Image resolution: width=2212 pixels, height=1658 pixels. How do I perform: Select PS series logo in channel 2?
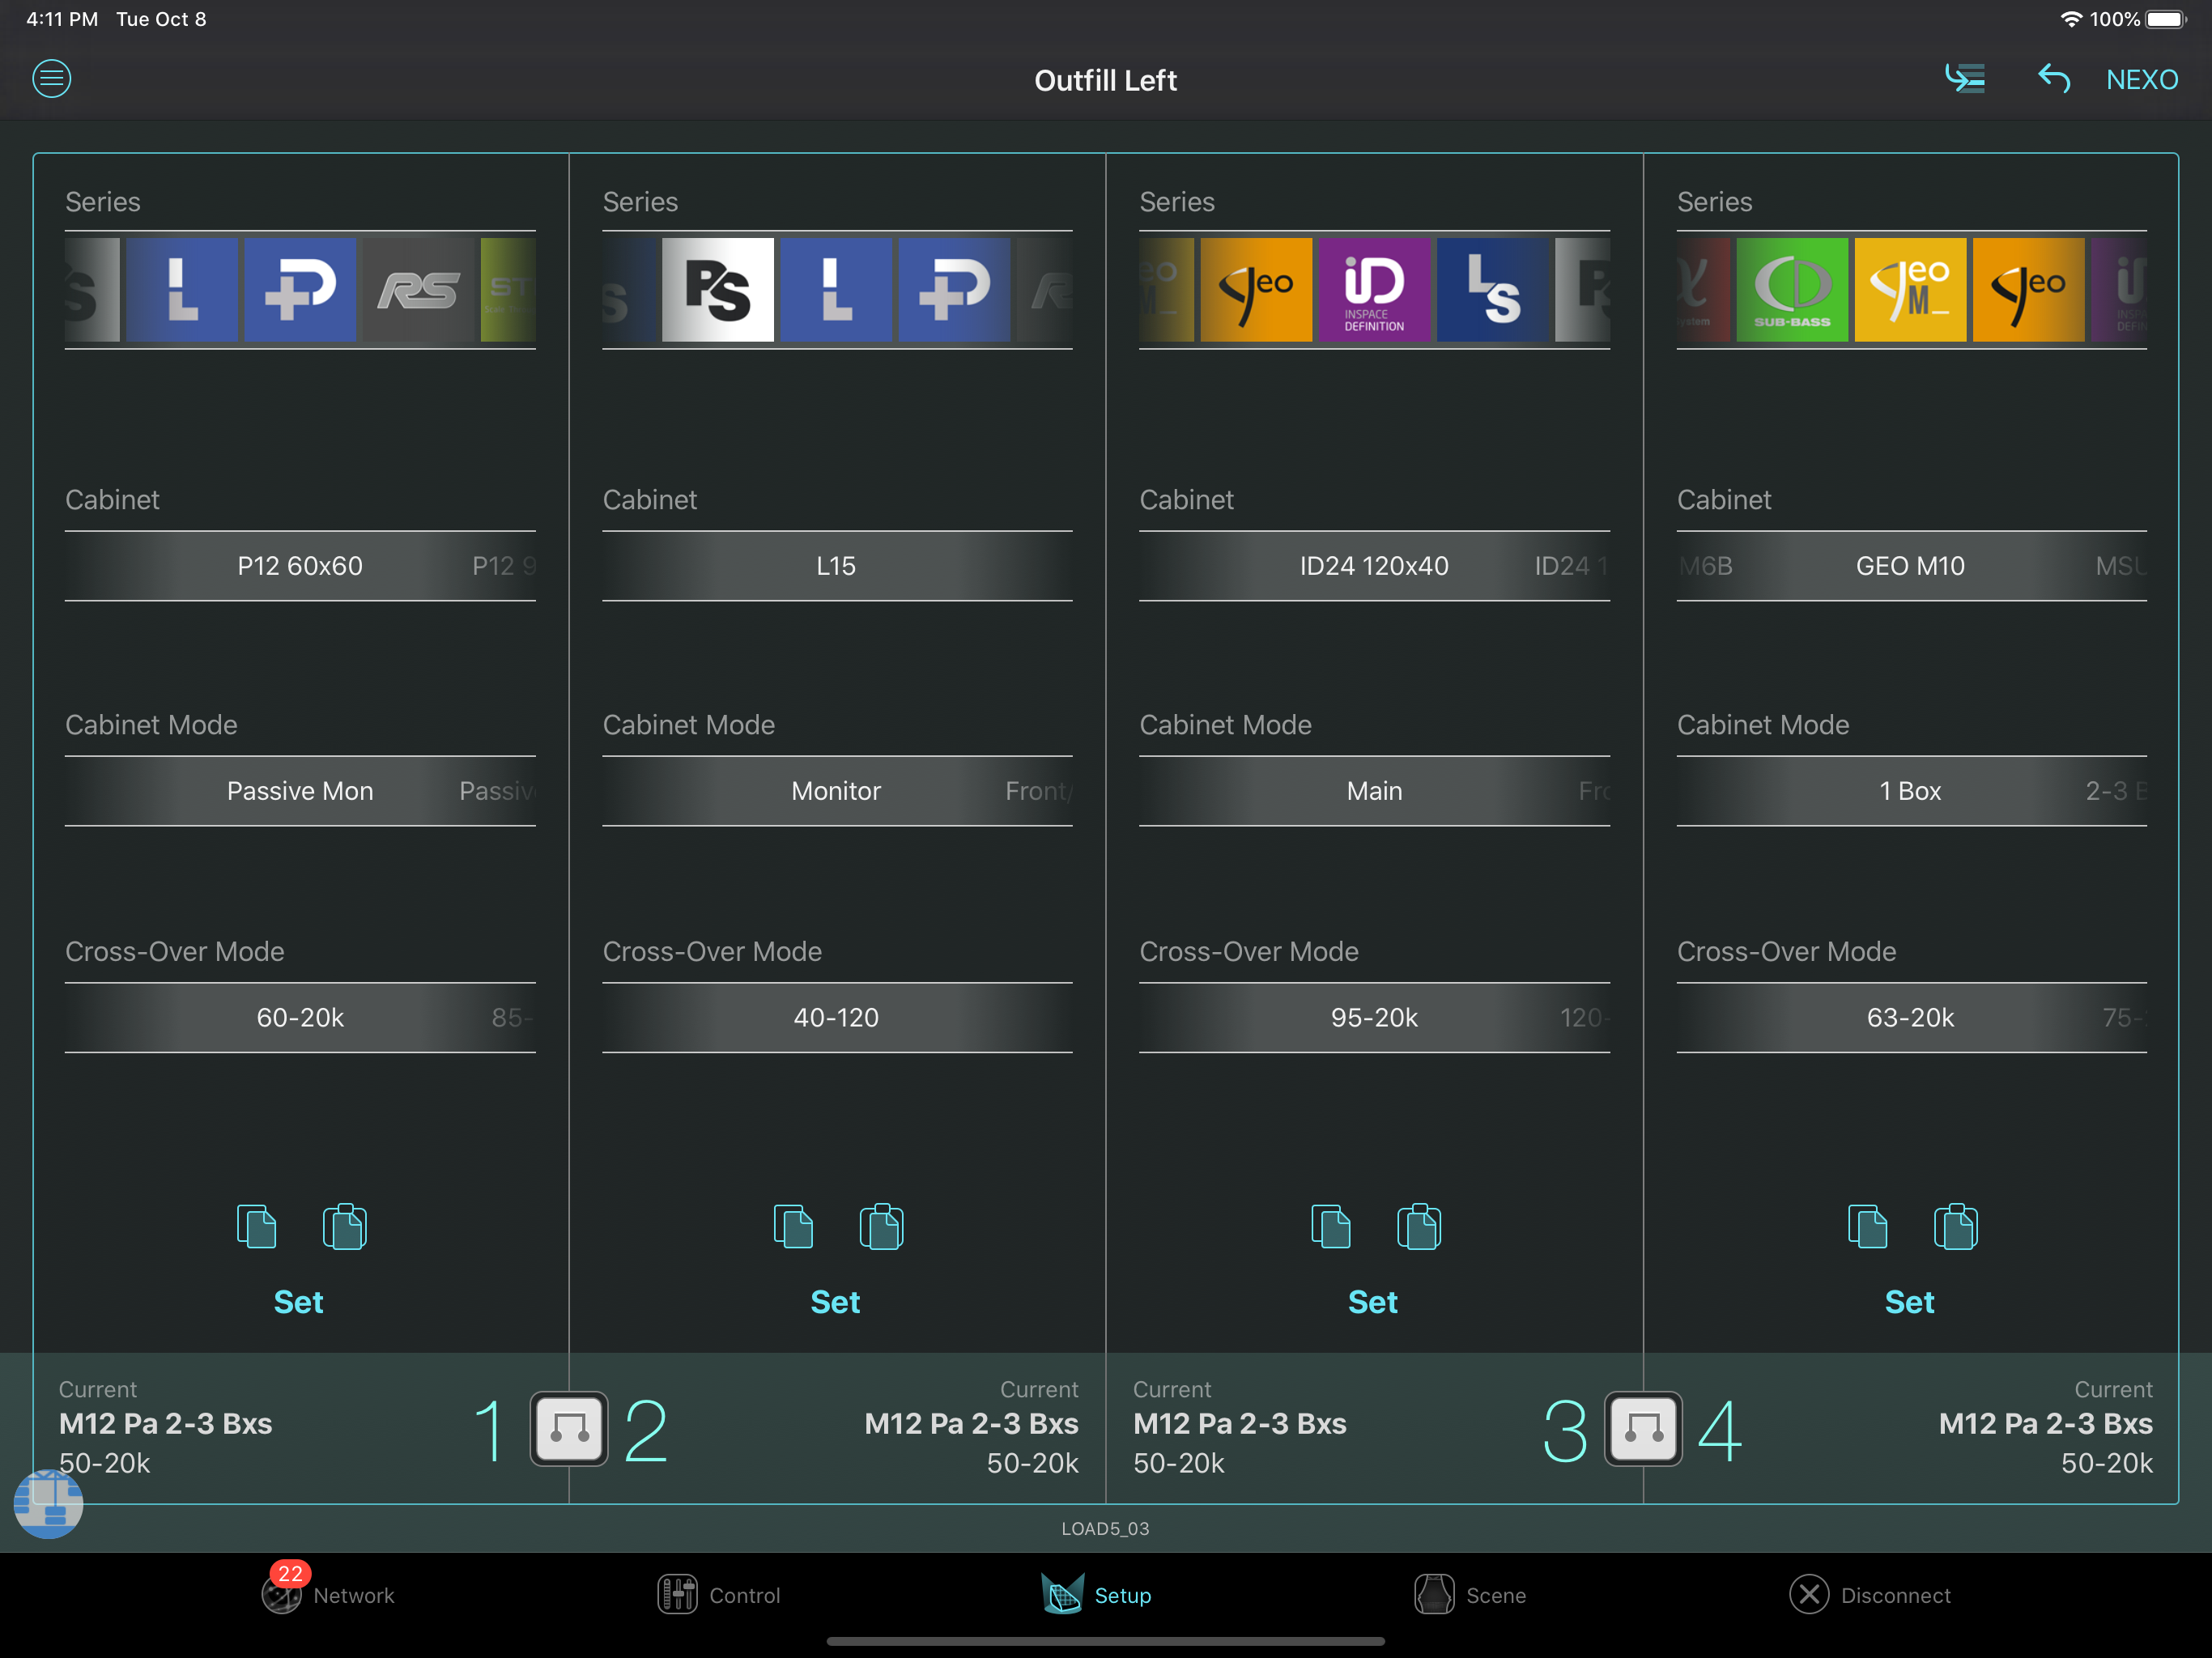pos(718,290)
